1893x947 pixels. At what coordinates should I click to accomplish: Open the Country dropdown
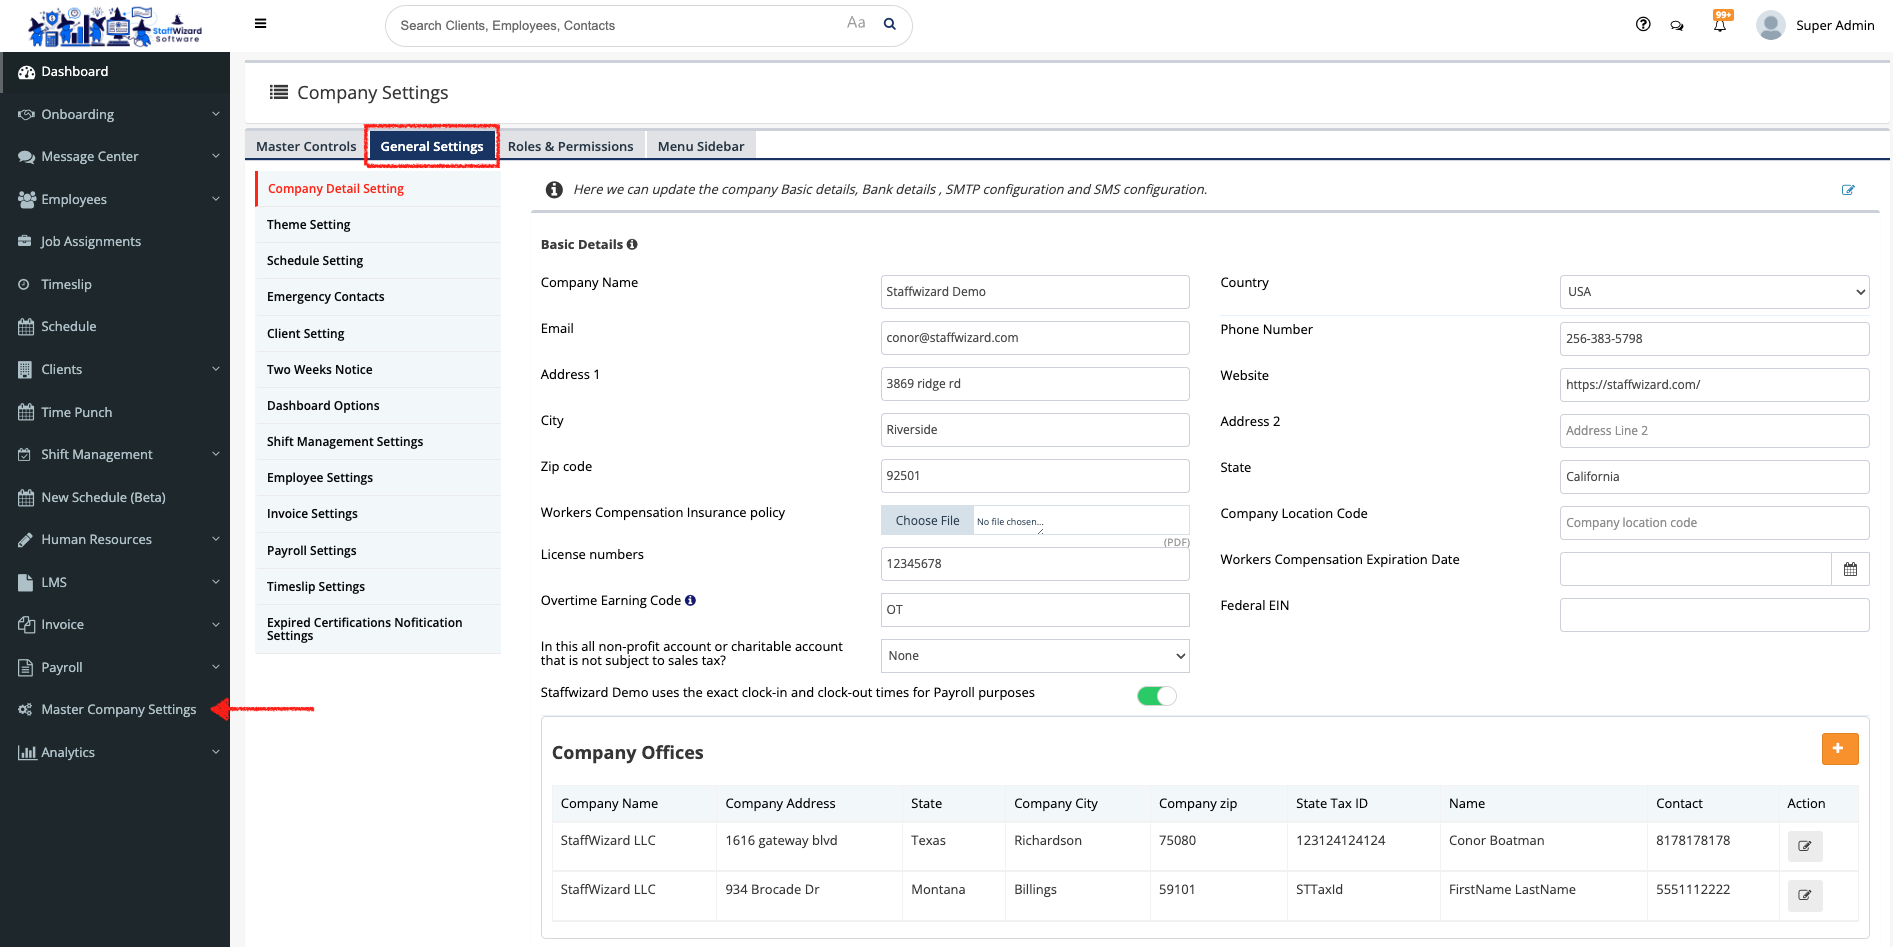click(1714, 292)
